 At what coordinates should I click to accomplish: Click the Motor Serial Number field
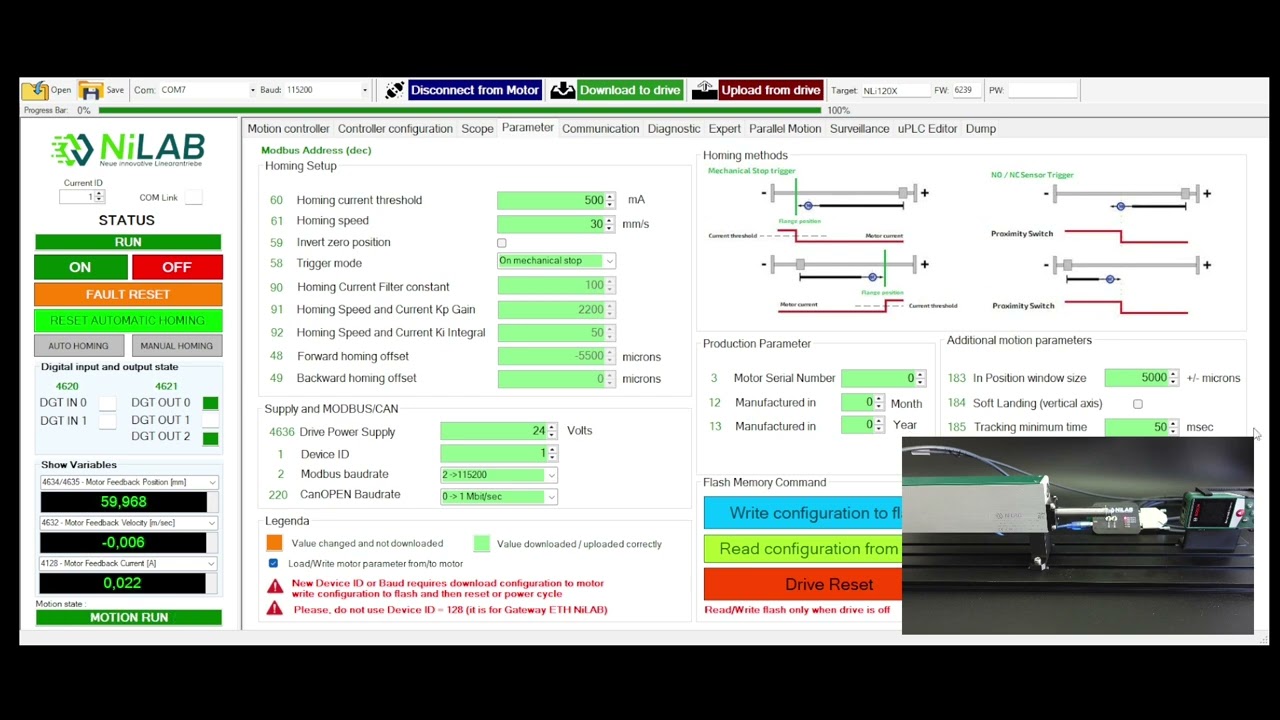[x=884, y=378]
